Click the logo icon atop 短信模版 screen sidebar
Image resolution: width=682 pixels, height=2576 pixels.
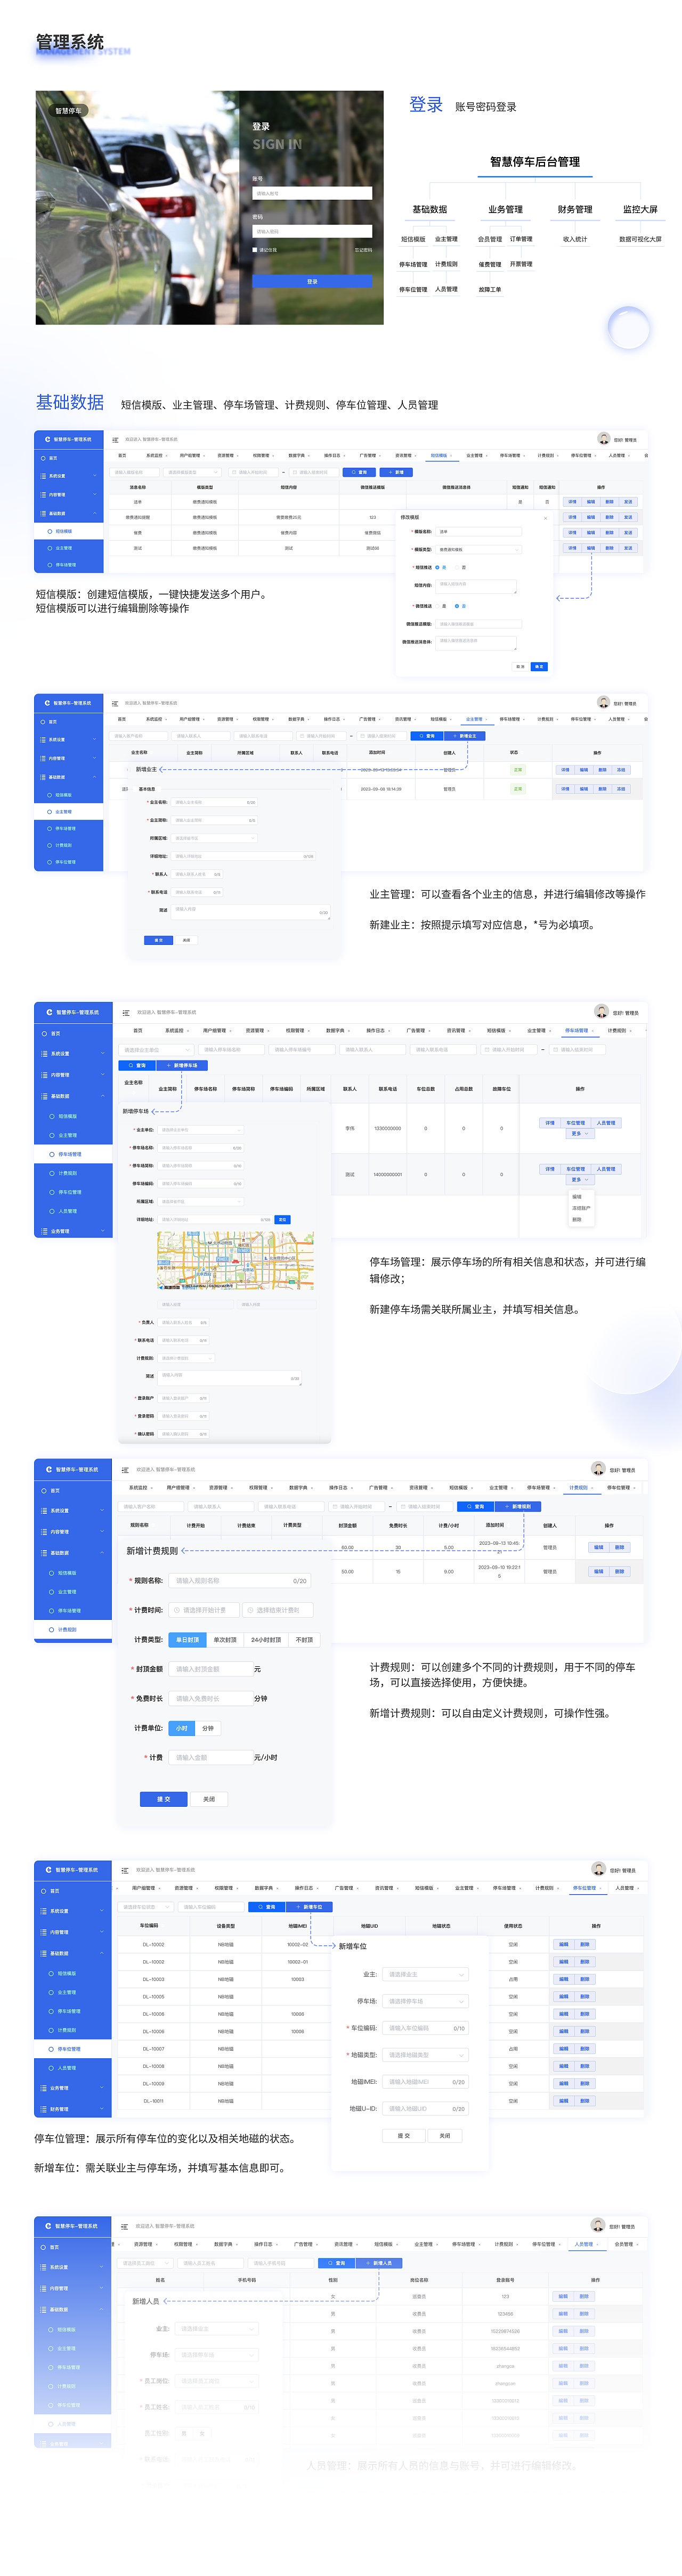pyautogui.click(x=48, y=439)
